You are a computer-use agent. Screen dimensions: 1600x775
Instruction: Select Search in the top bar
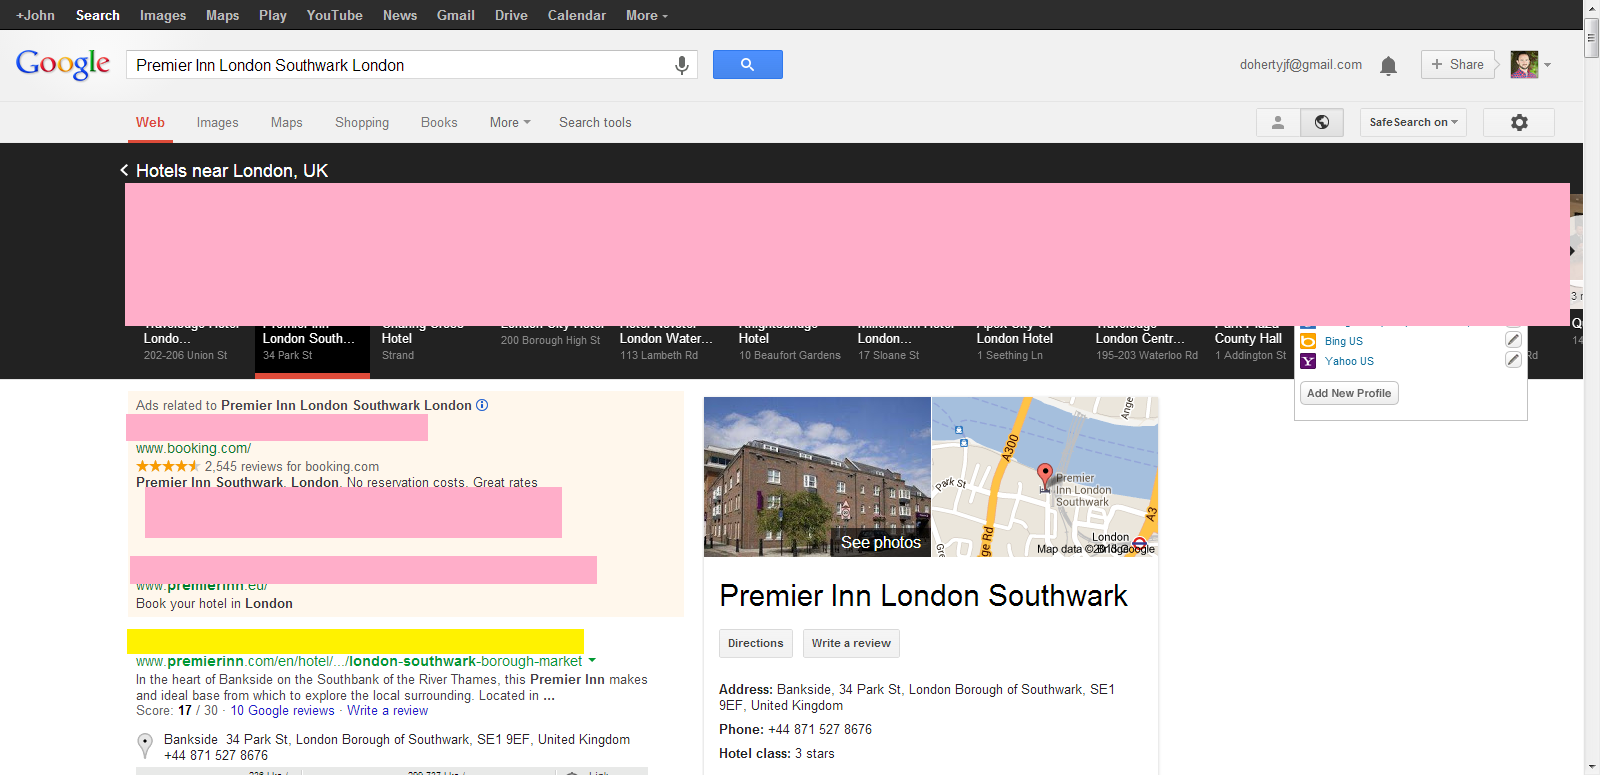(x=98, y=15)
